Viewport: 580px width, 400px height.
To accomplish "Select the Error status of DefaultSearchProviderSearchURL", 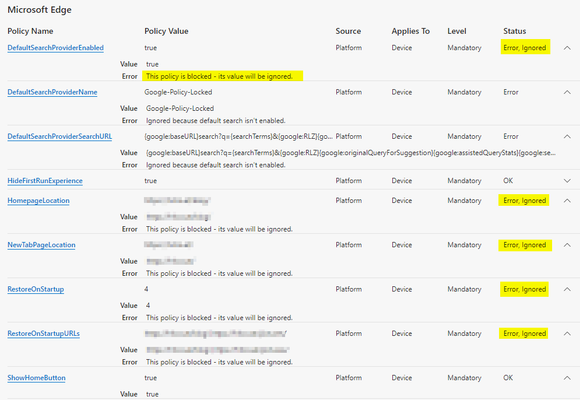I will click(x=511, y=137).
